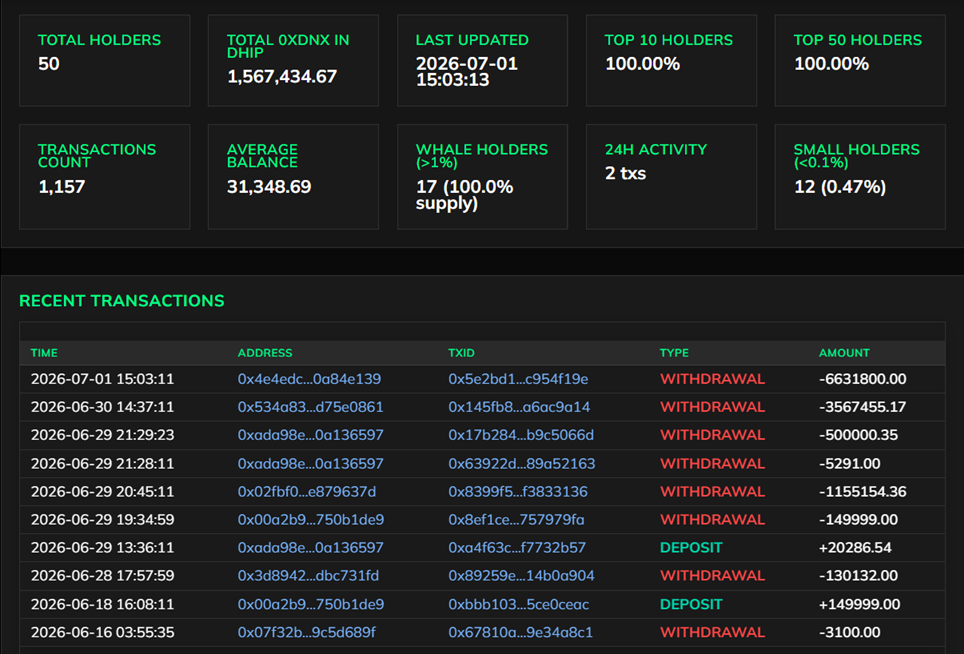This screenshot has width=964, height=654.
Task: Click the TIME column header
Action: pyautogui.click(x=44, y=353)
